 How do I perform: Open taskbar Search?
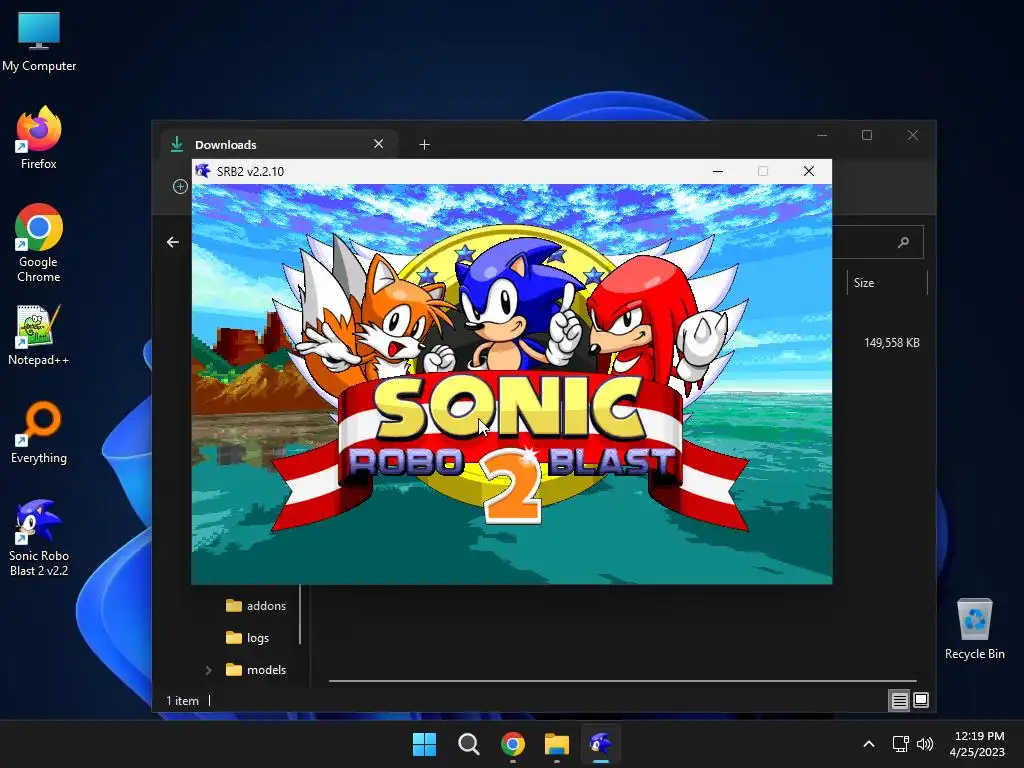[468, 744]
